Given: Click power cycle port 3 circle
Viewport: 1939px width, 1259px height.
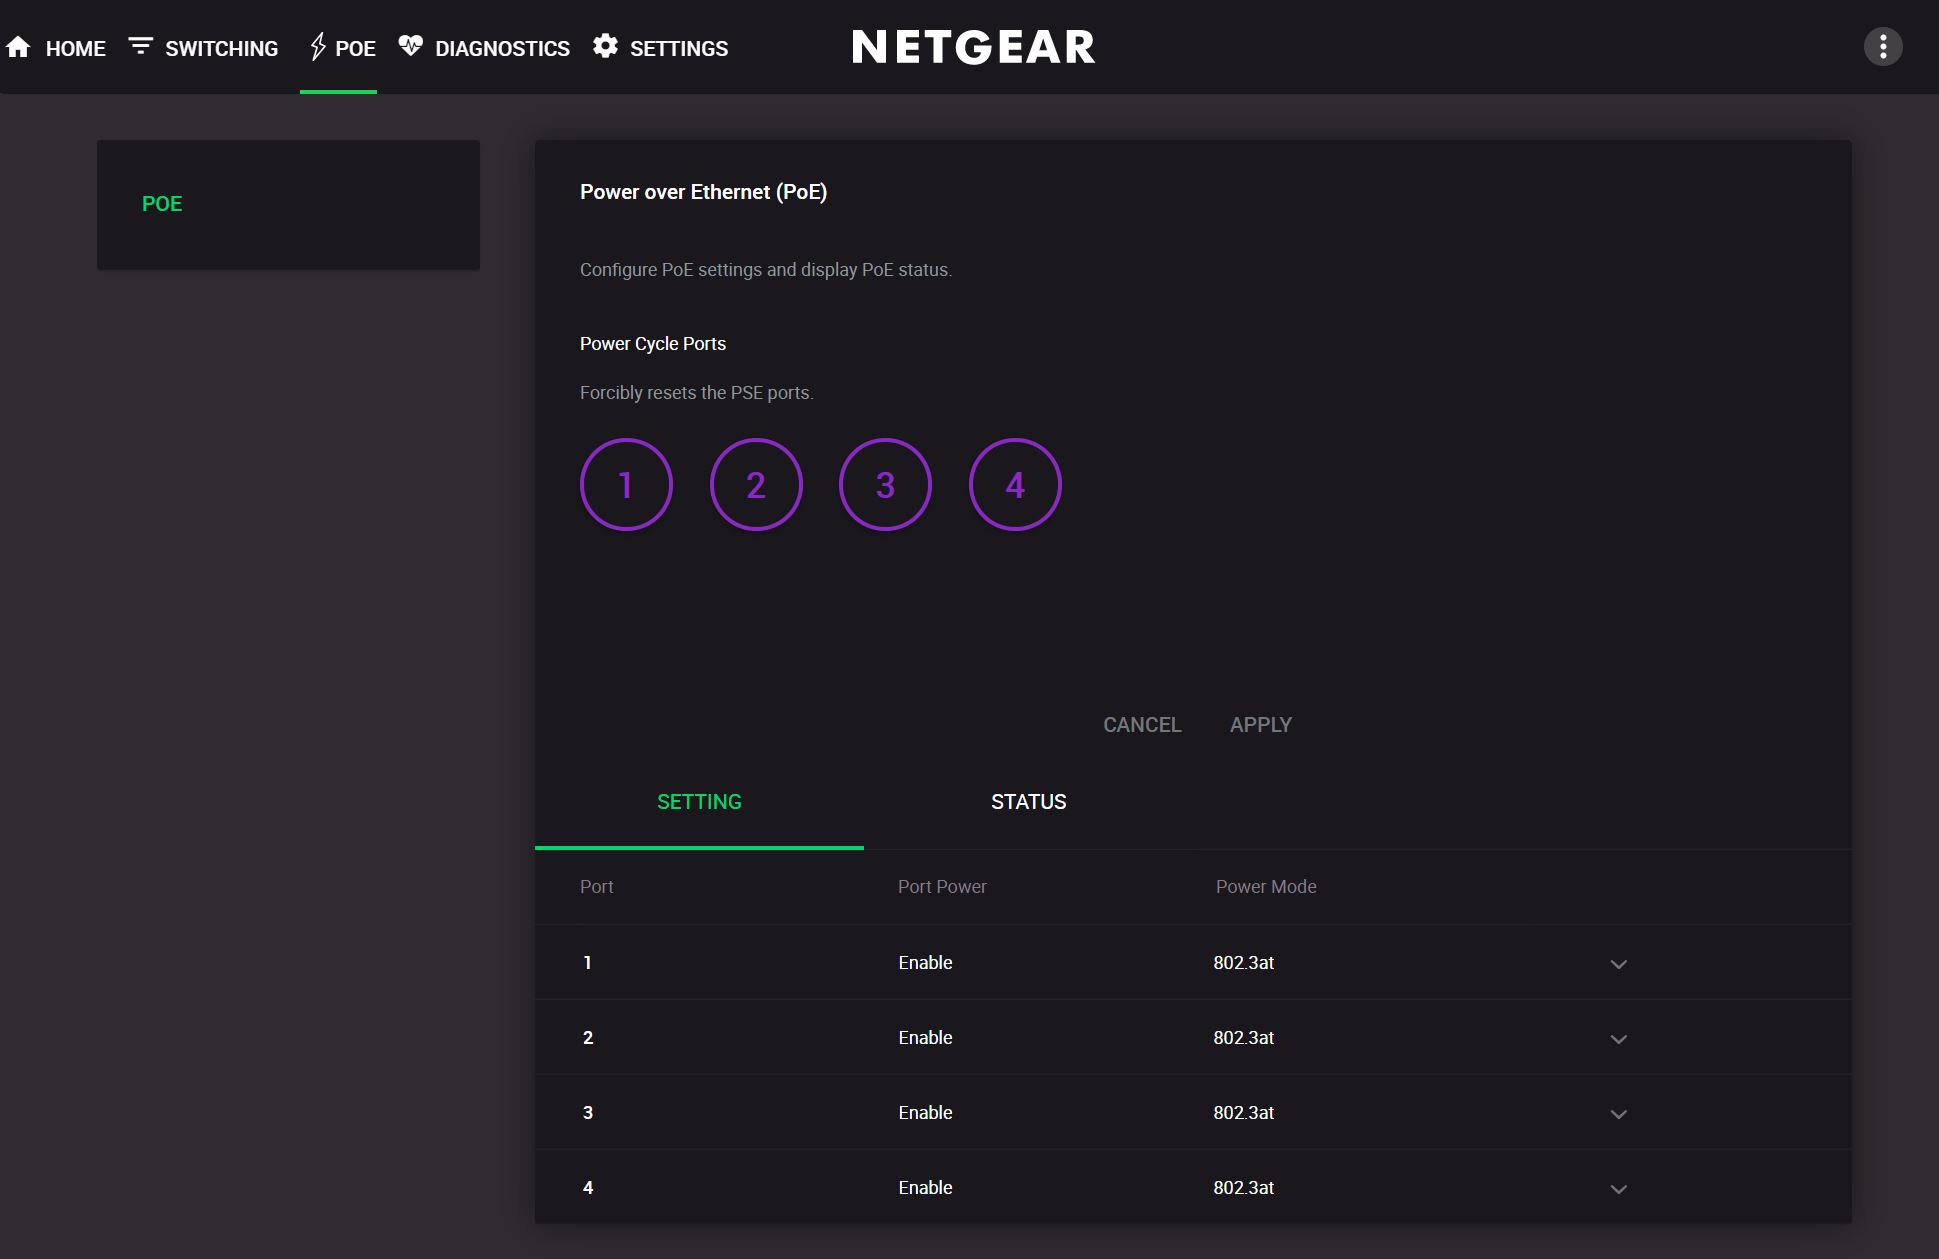Looking at the screenshot, I should (885, 484).
